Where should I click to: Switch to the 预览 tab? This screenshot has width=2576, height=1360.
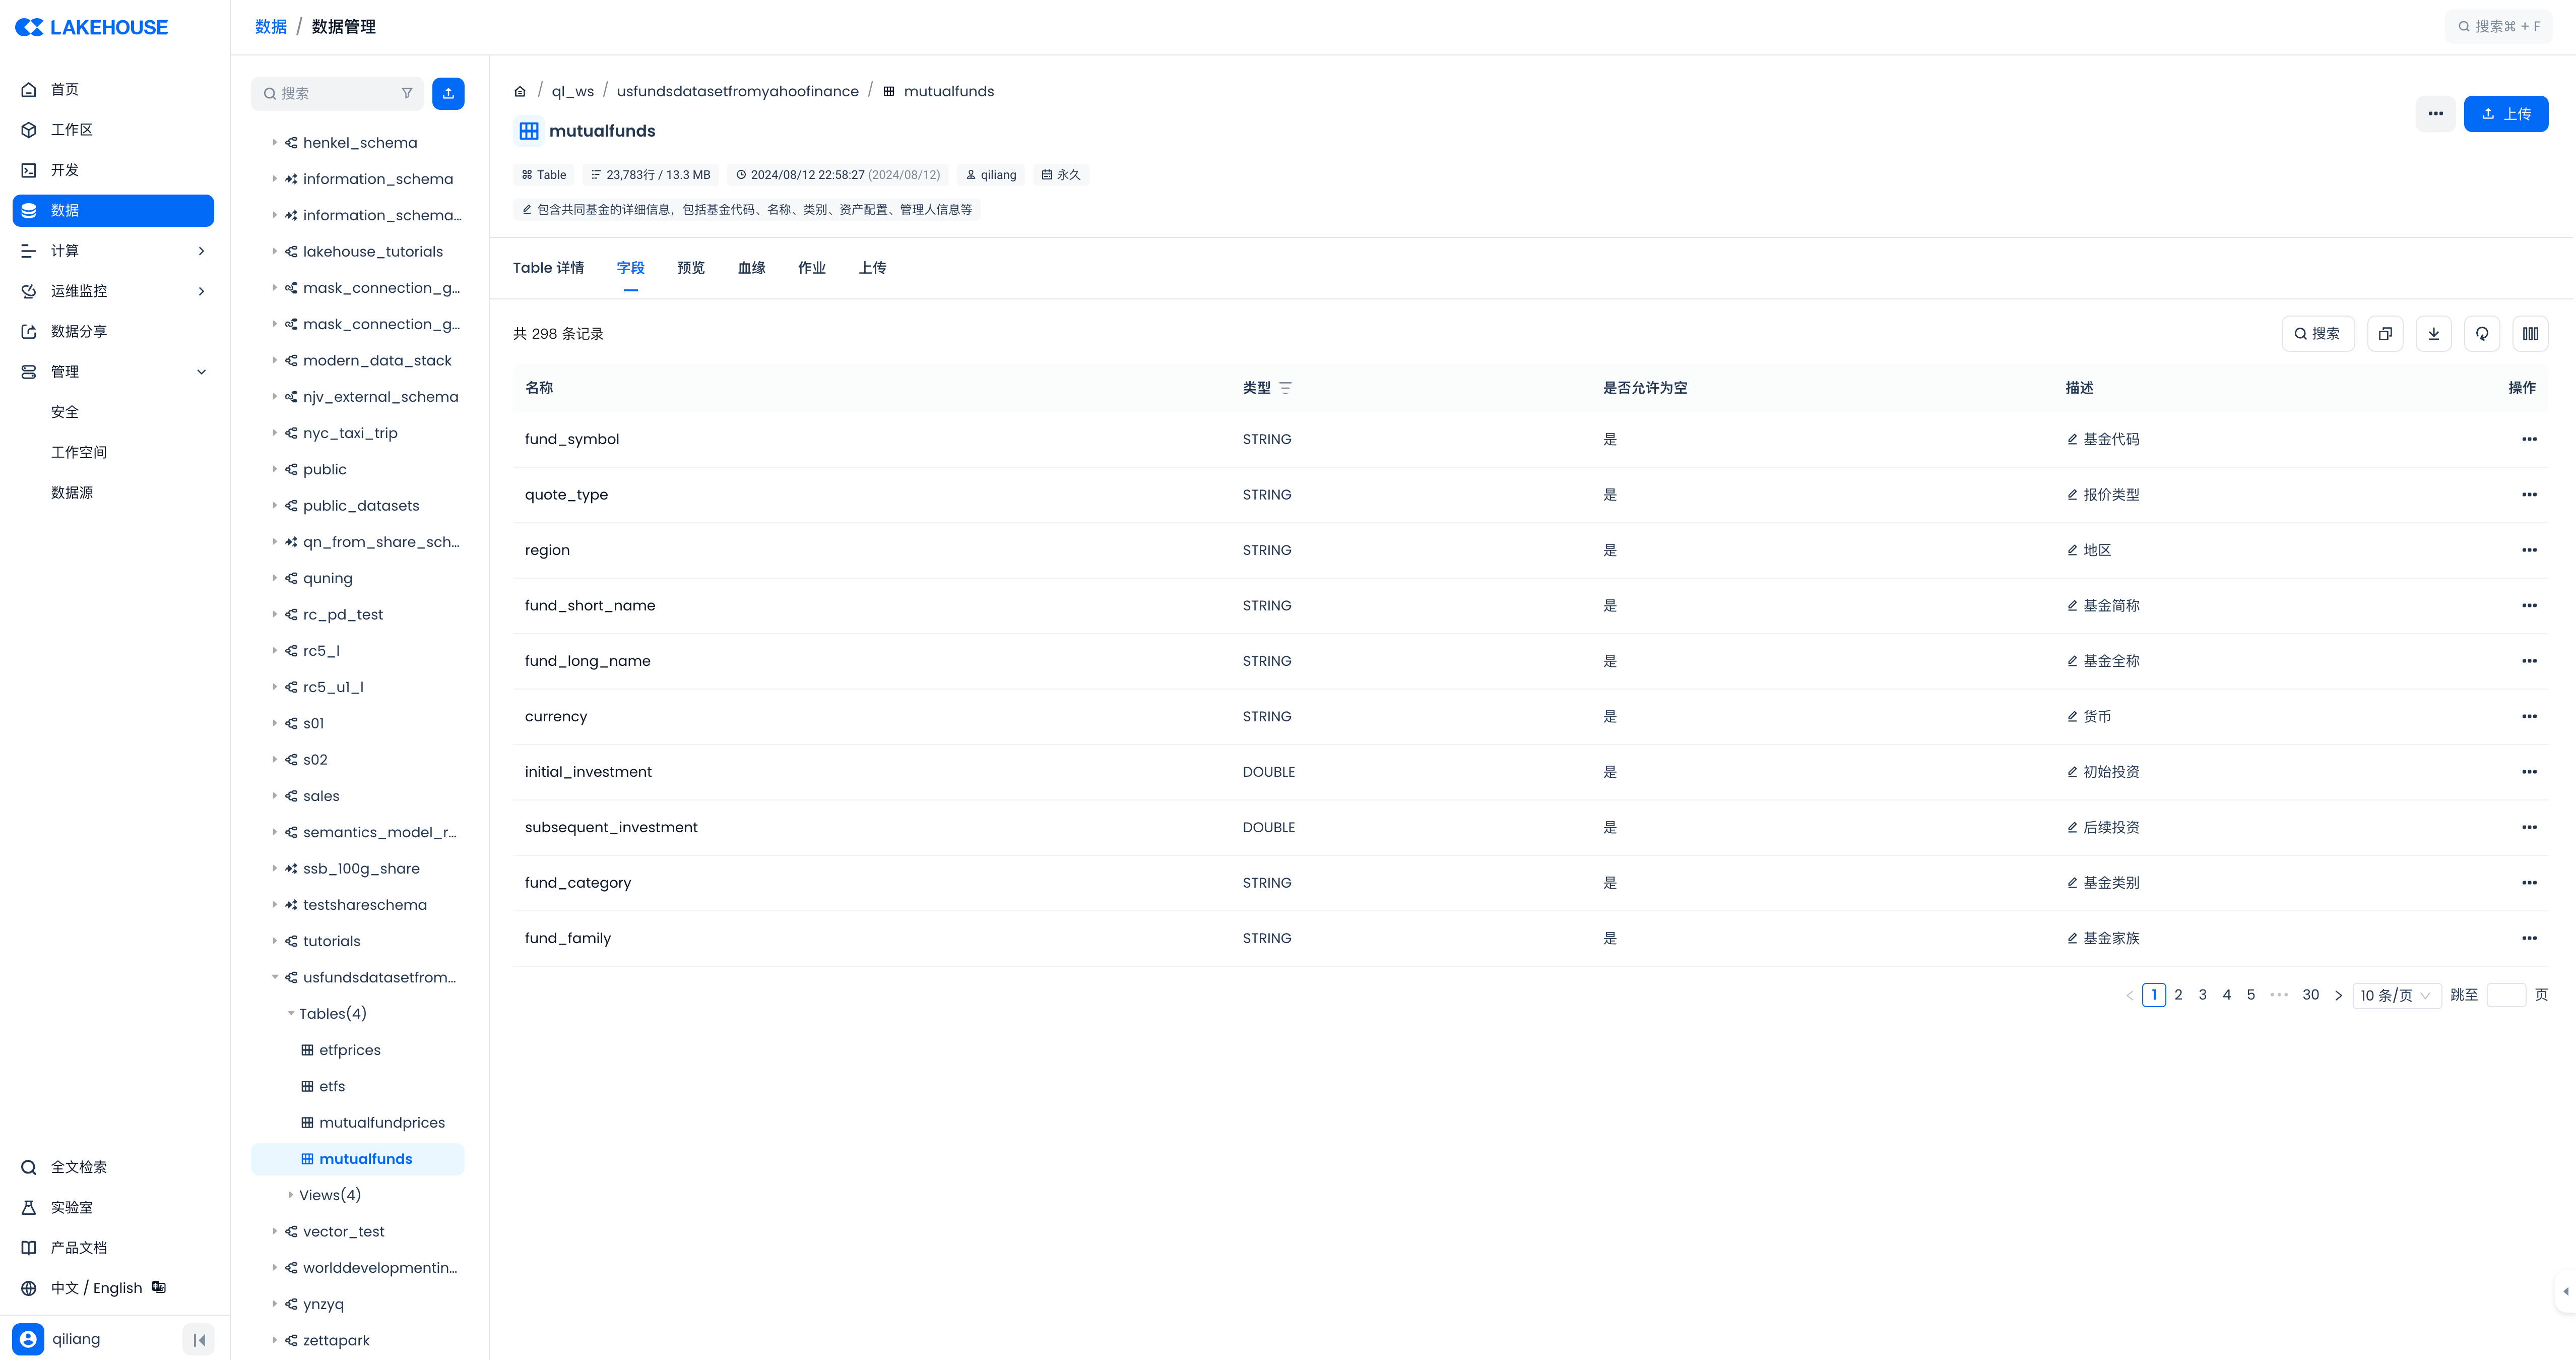(690, 268)
